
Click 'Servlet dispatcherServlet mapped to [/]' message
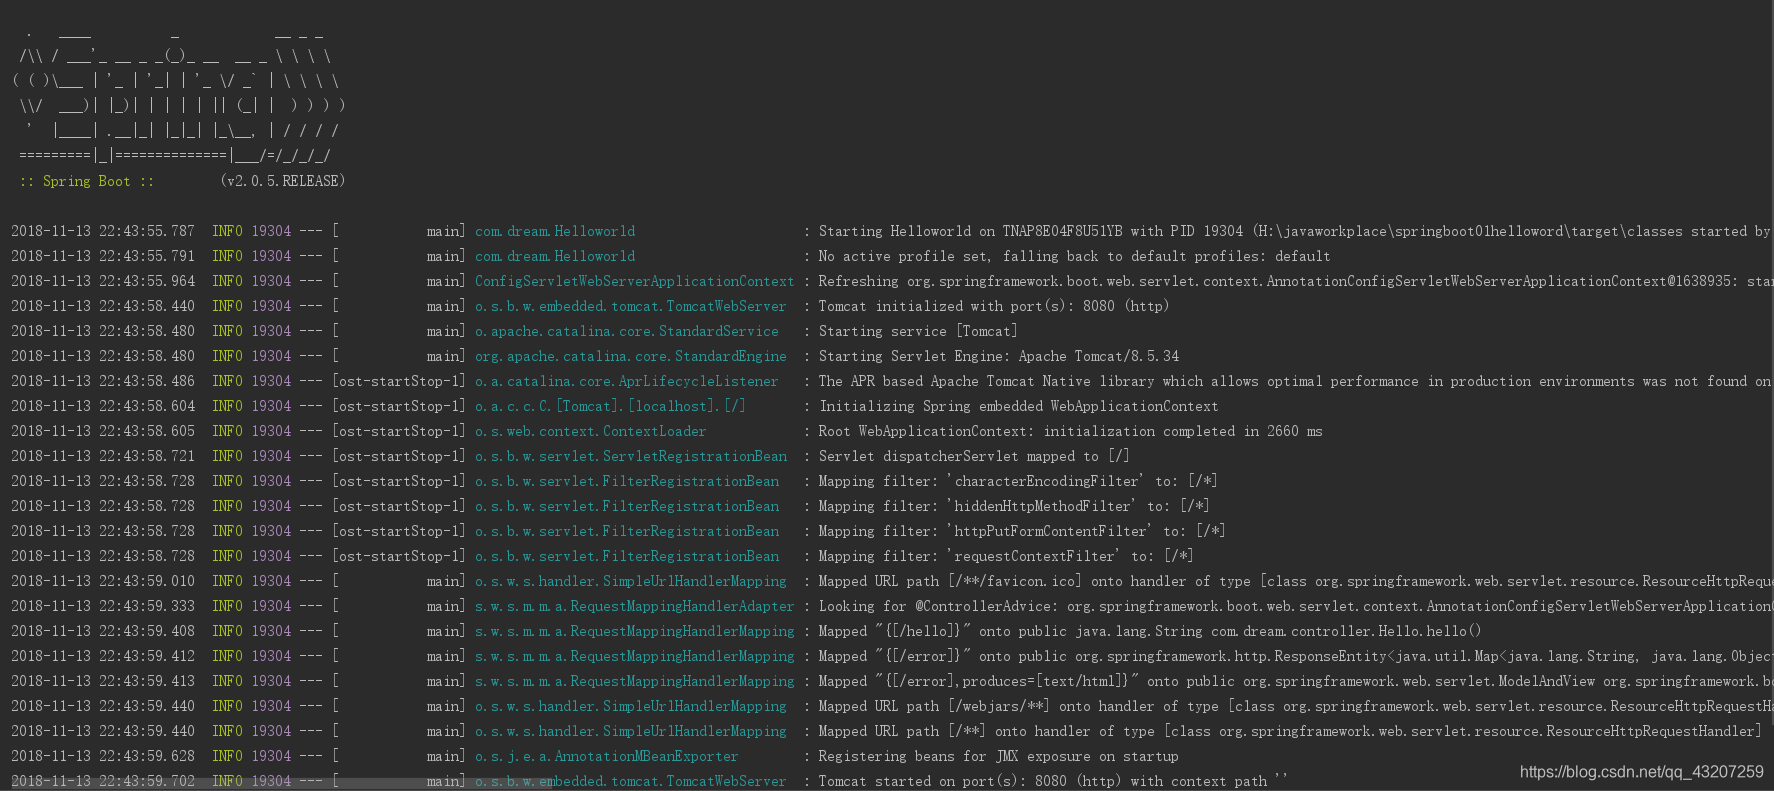tap(974, 456)
